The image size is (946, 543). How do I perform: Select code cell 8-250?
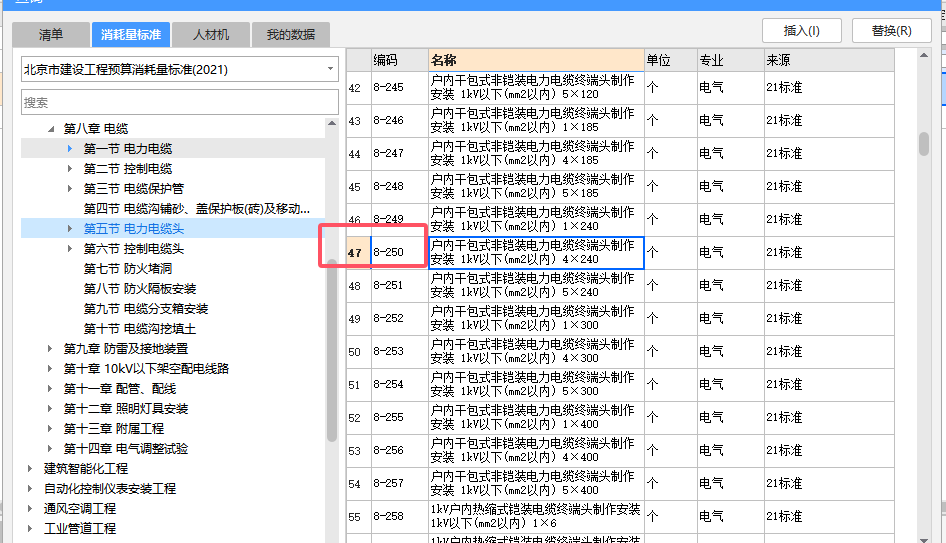tap(399, 252)
